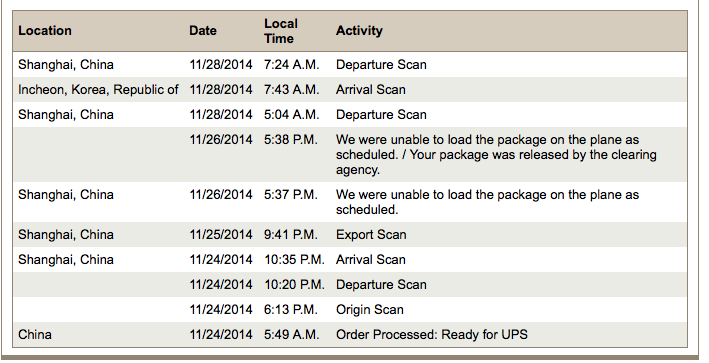Click the released by clearing agency message
Image resolution: width=709 pixels, height=363 pixels.
pos(496,155)
